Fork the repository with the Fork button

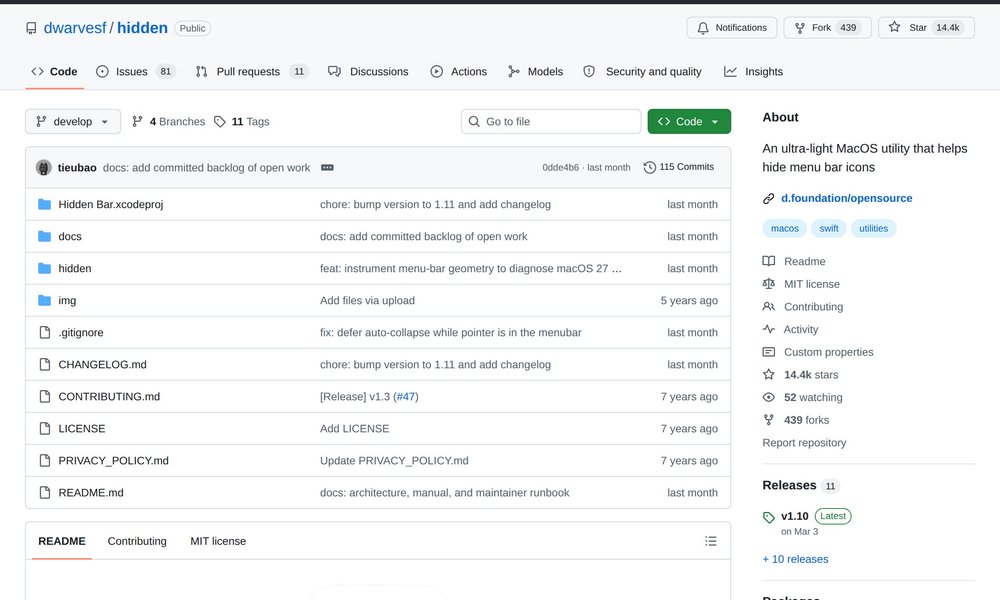[827, 27]
